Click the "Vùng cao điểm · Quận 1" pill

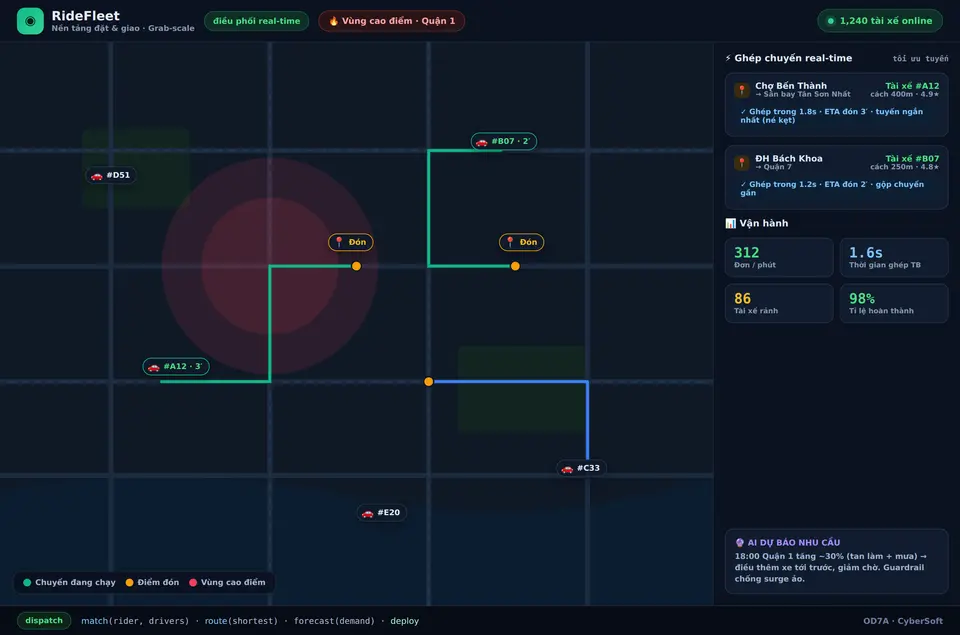pyautogui.click(x=391, y=21)
